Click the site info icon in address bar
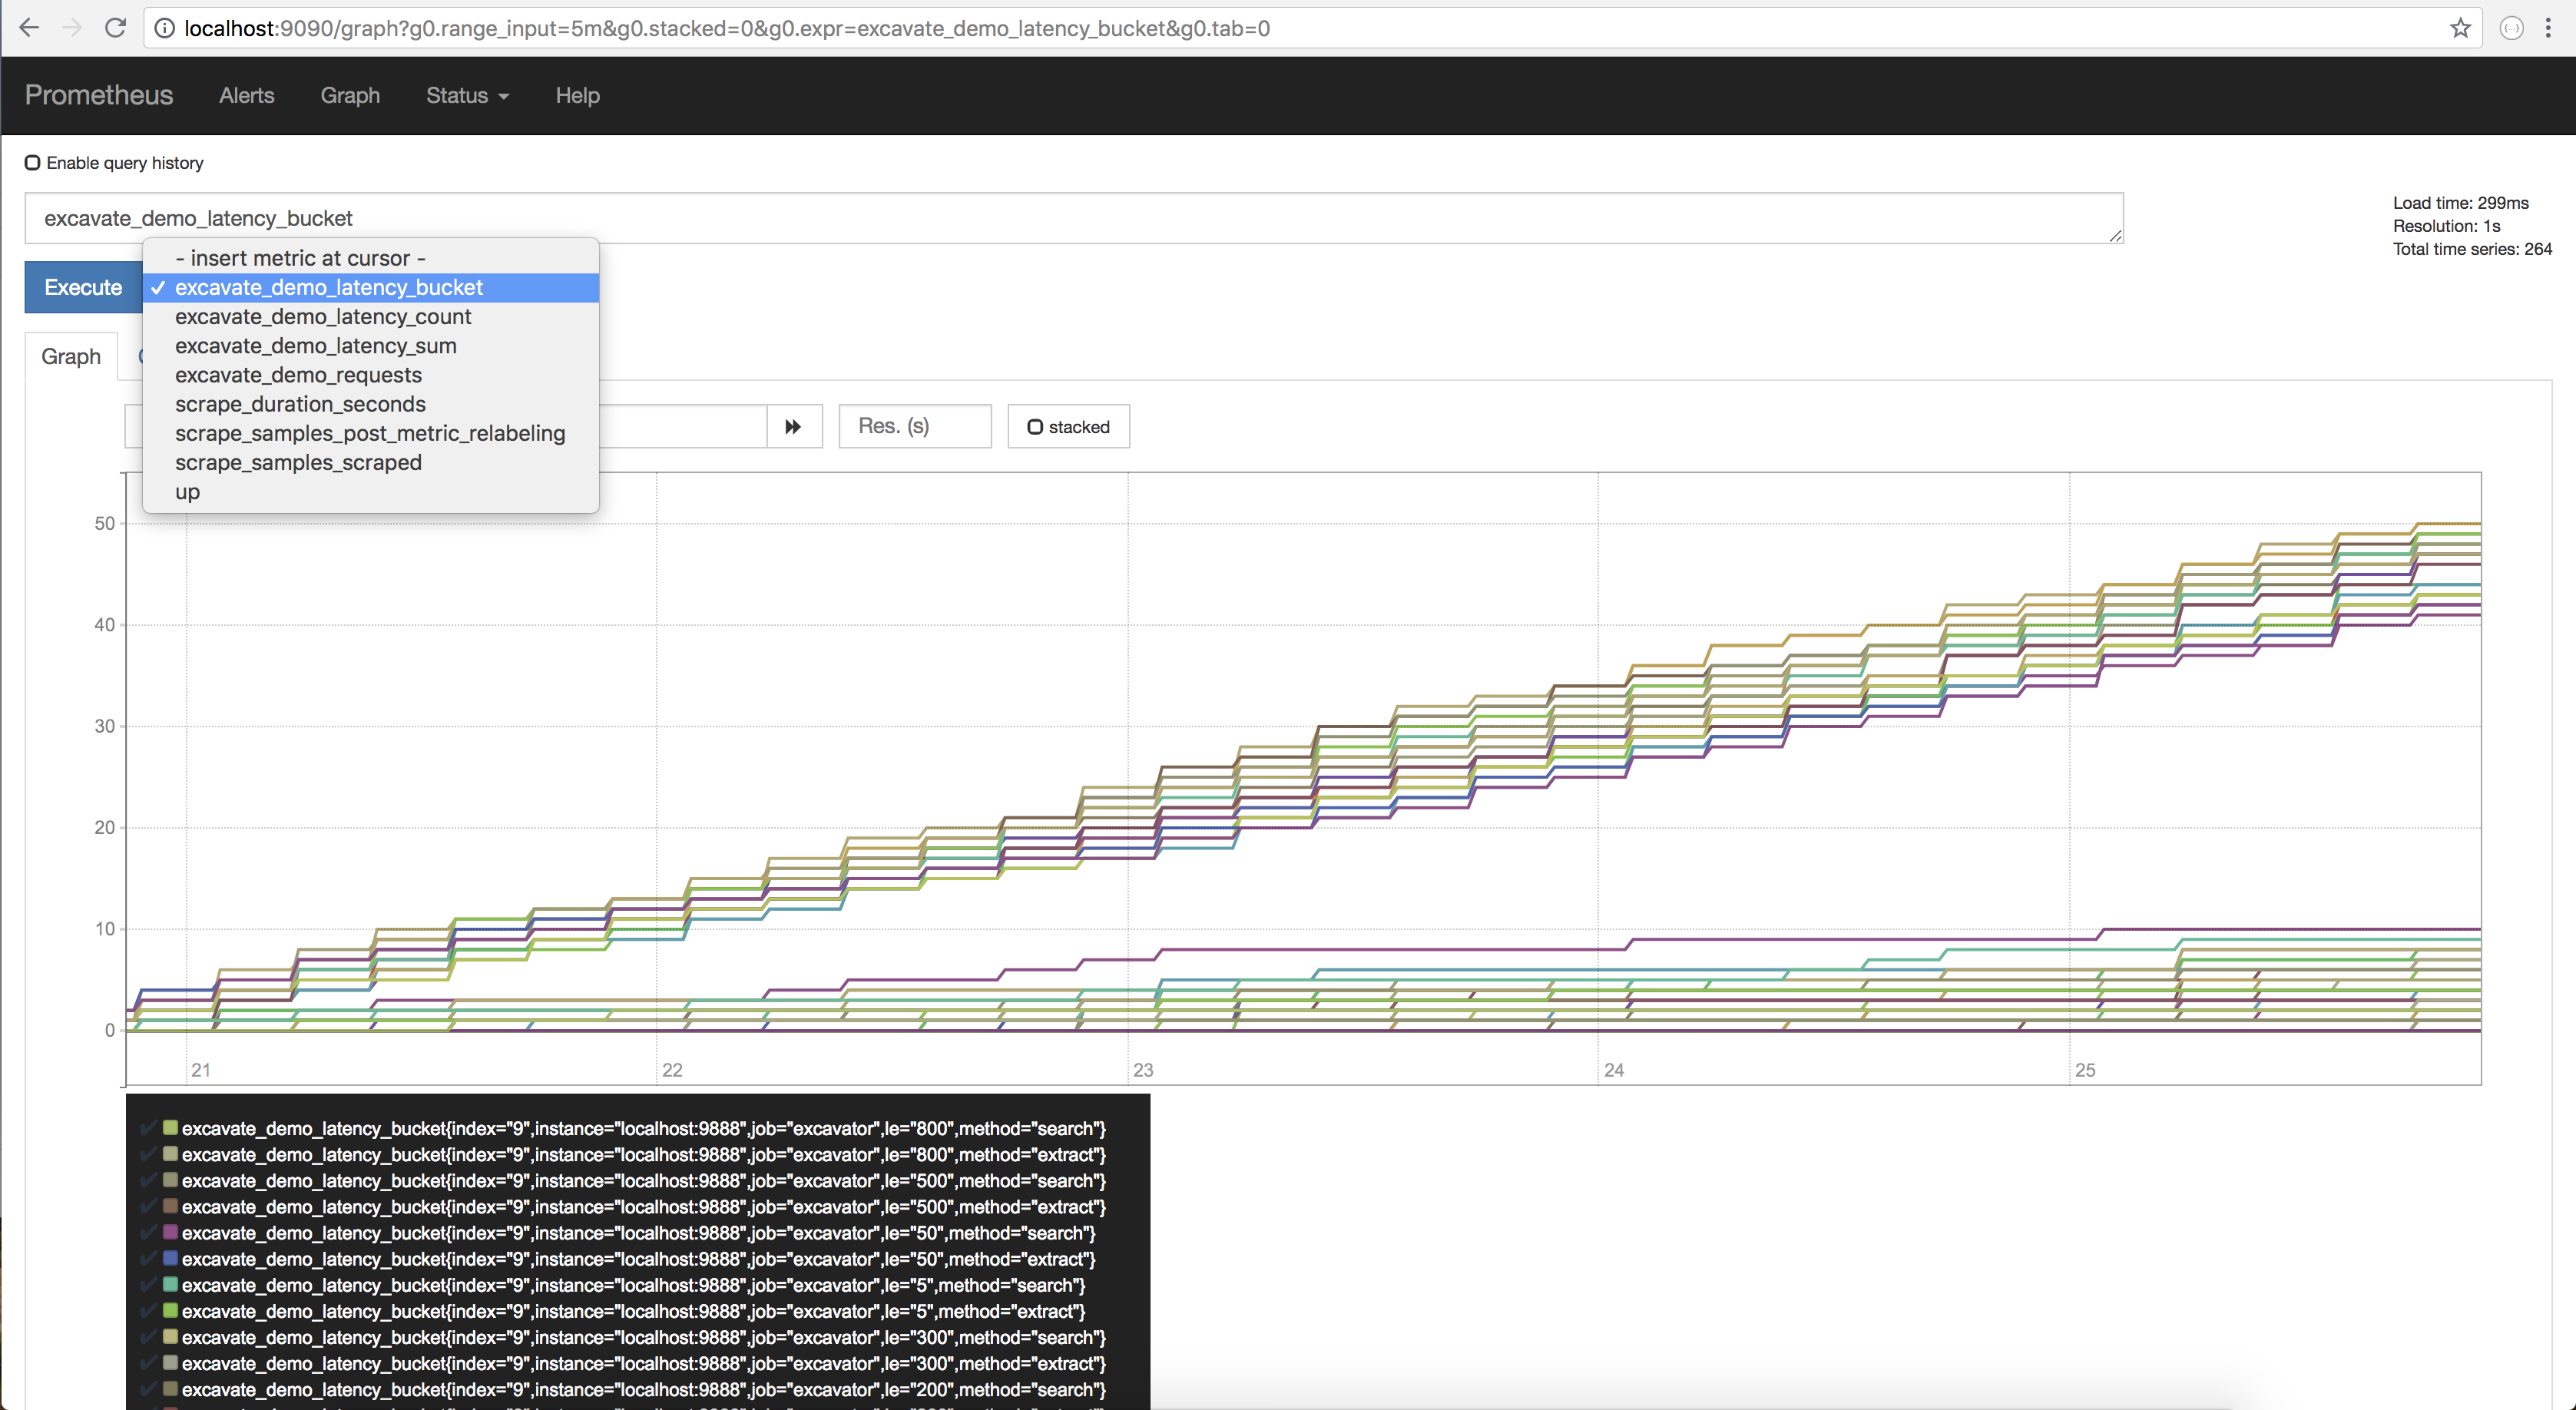 [164, 28]
